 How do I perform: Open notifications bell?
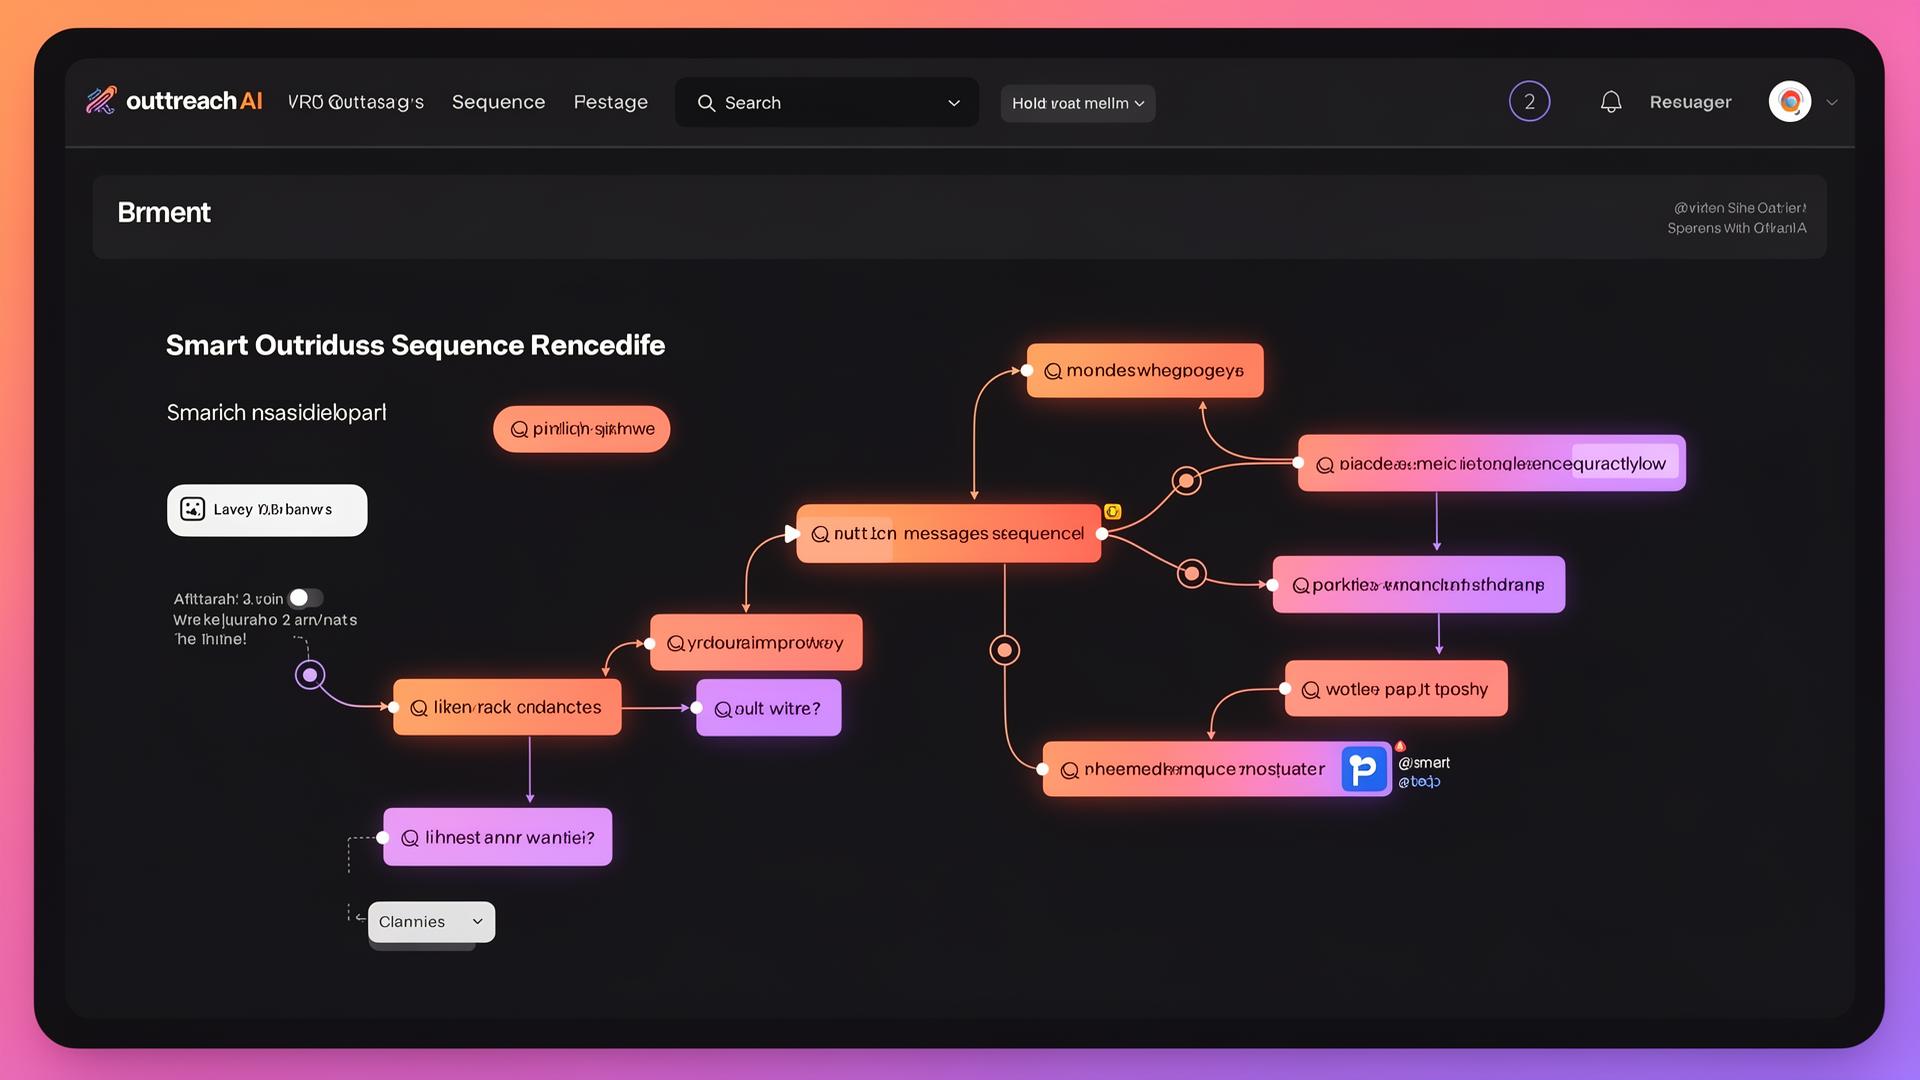point(1610,102)
